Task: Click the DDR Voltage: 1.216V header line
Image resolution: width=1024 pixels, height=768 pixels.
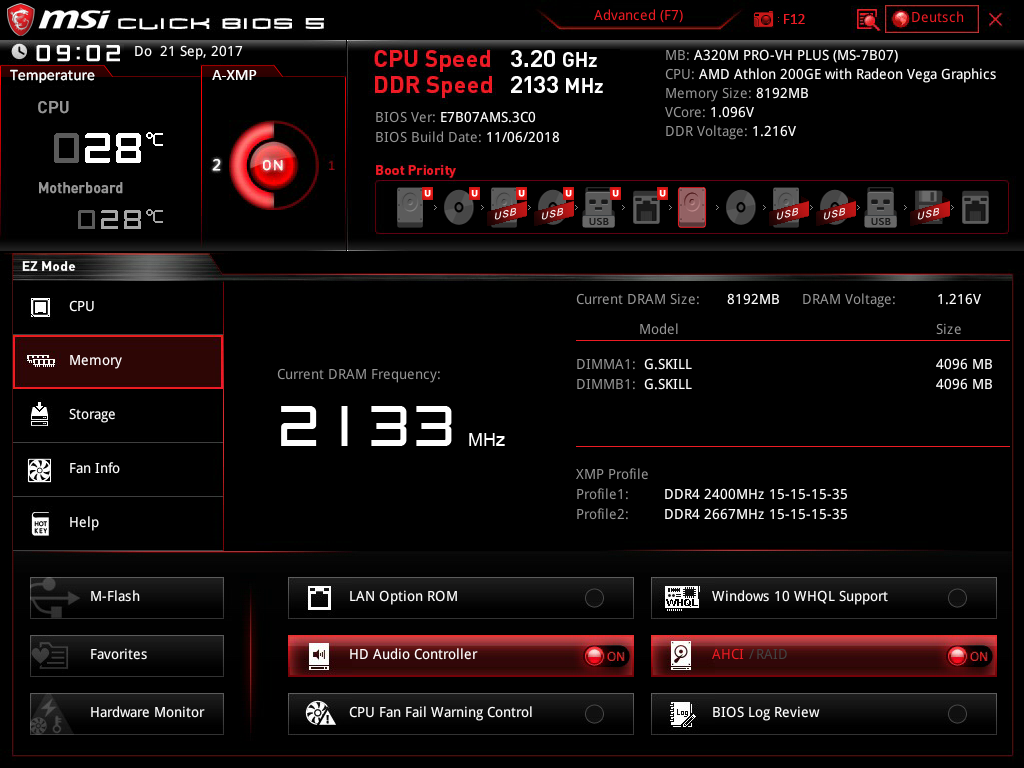Action: pos(730,131)
